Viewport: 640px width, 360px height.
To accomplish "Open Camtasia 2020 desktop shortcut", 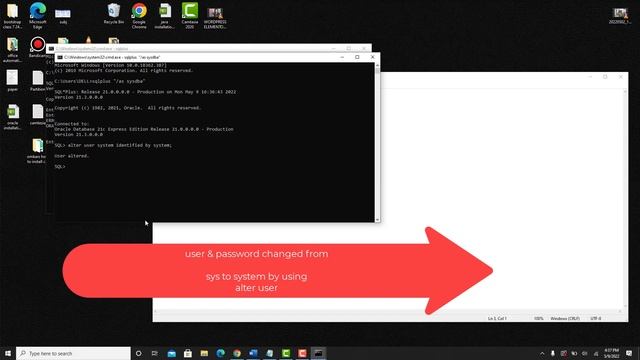I will (x=190, y=16).
